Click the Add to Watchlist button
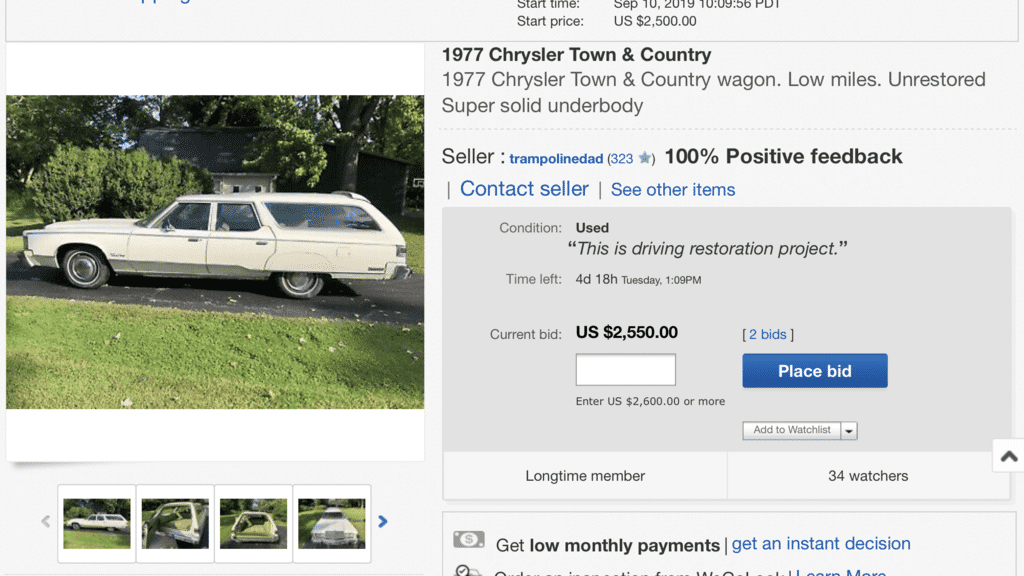Image resolution: width=1024 pixels, height=576 pixels. coord(791,431)
